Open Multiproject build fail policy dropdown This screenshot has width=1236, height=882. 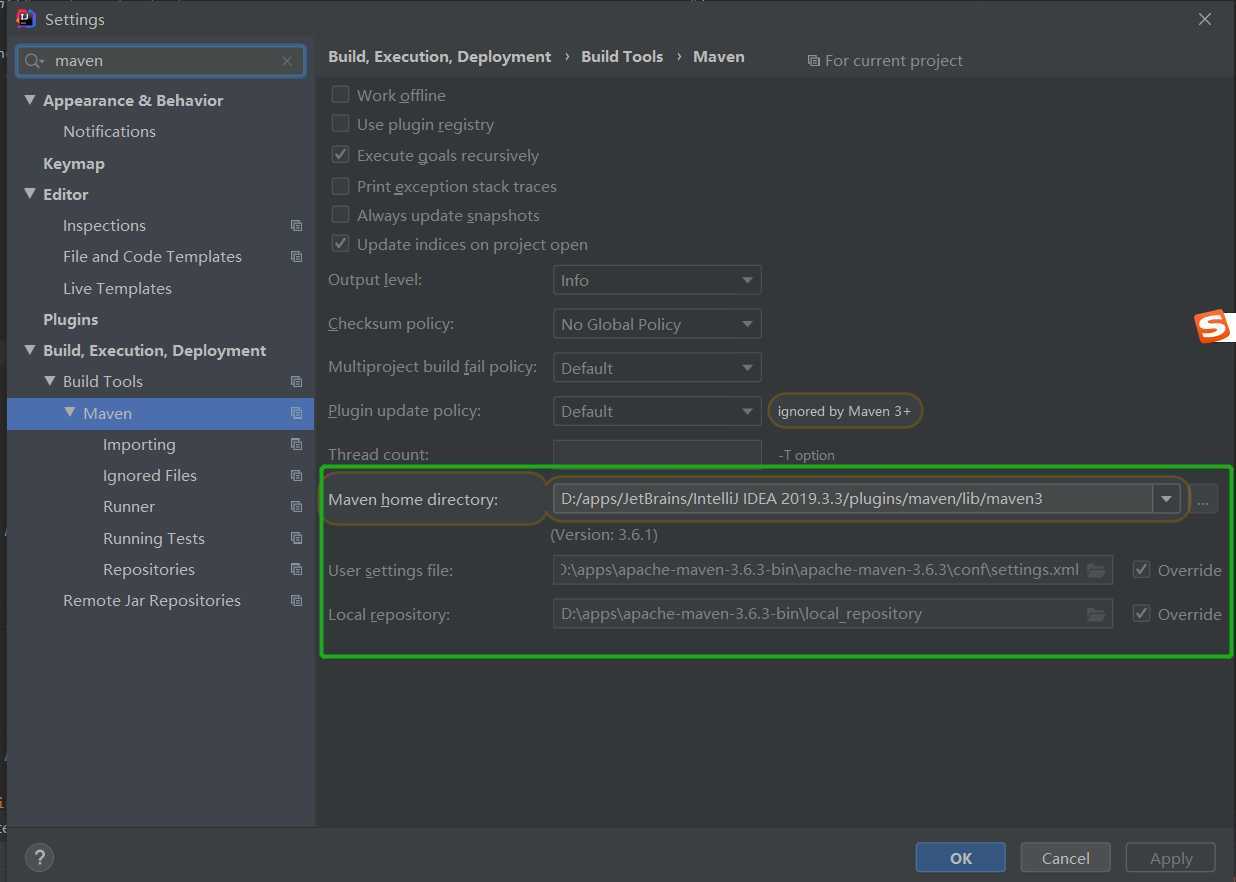click(x=657, y=368)
